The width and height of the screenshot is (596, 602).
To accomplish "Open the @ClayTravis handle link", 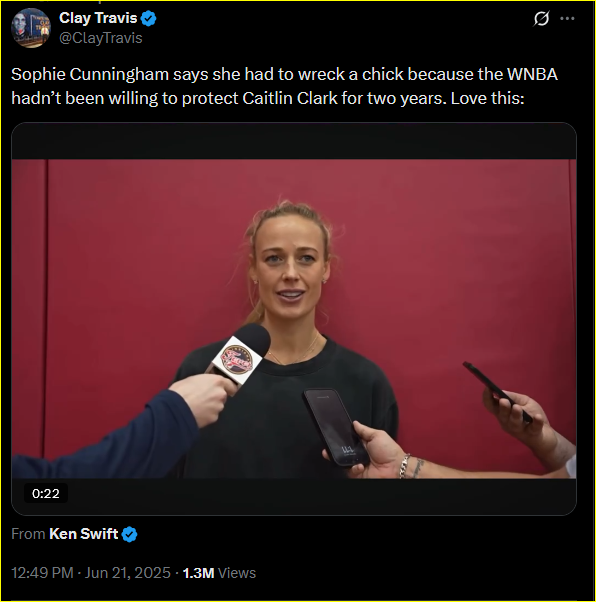I will coord(101,38).
